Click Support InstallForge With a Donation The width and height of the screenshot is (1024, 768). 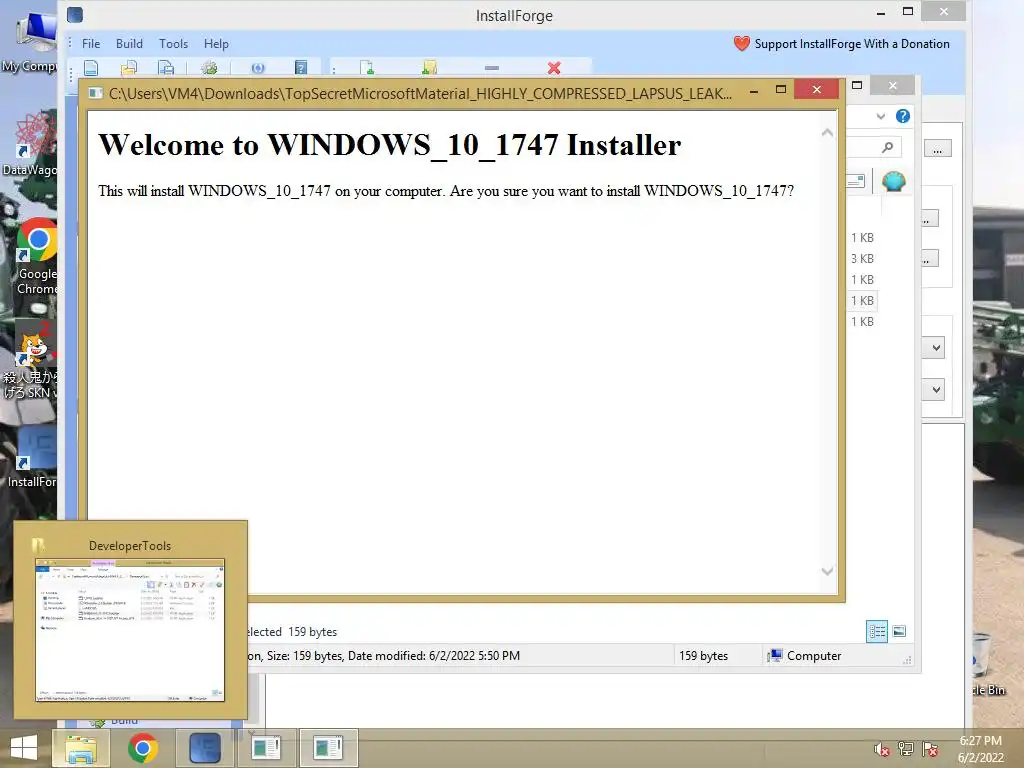tap(852, 44)
